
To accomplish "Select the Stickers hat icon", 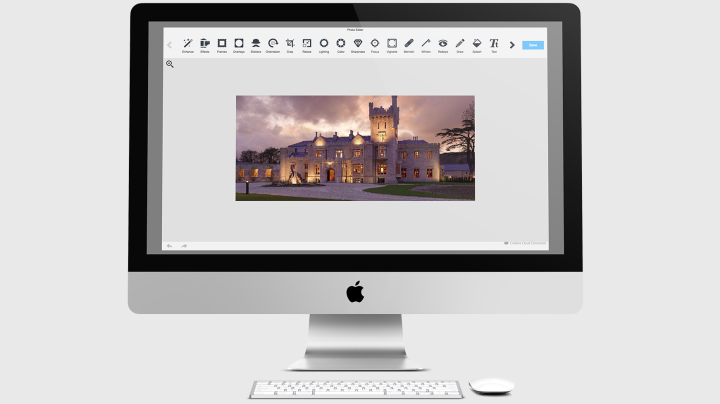I will tap(256, 44).
